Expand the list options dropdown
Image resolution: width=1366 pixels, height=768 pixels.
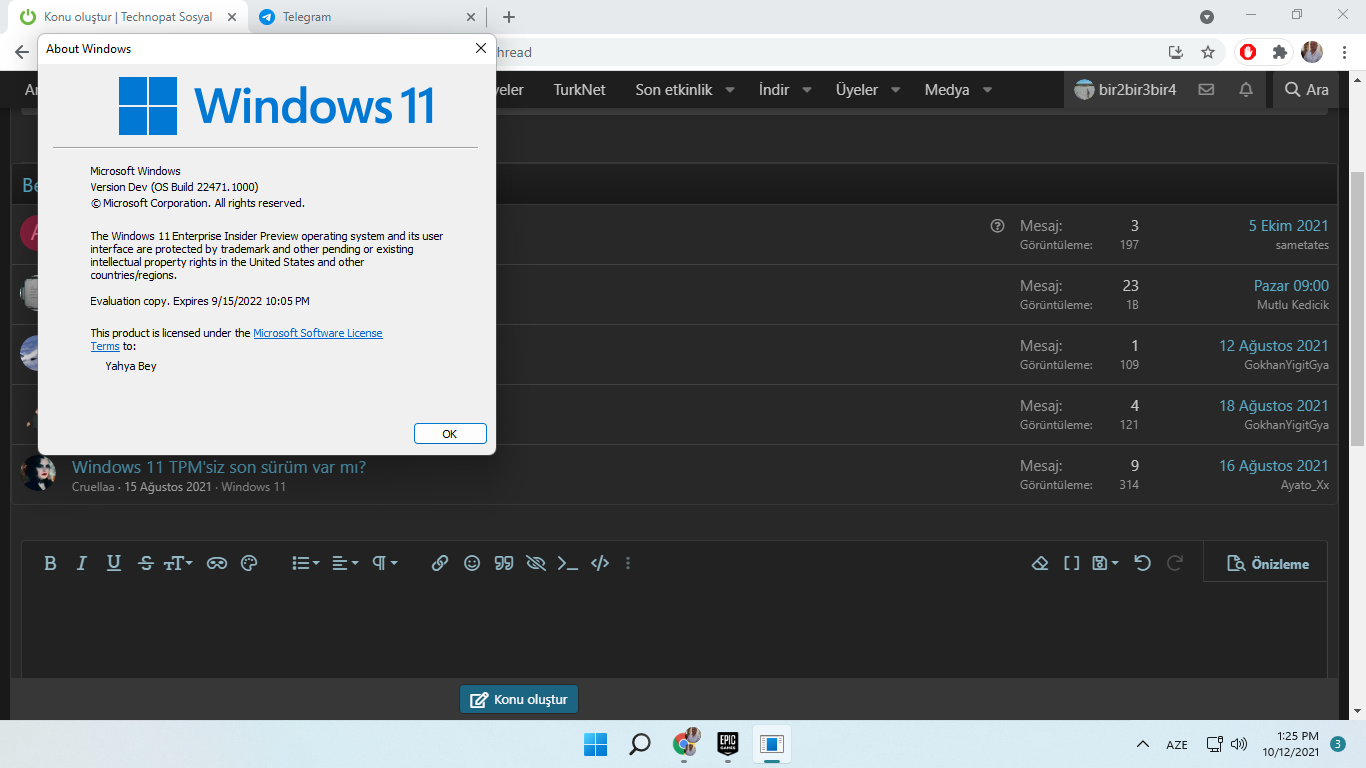(305, 563)
